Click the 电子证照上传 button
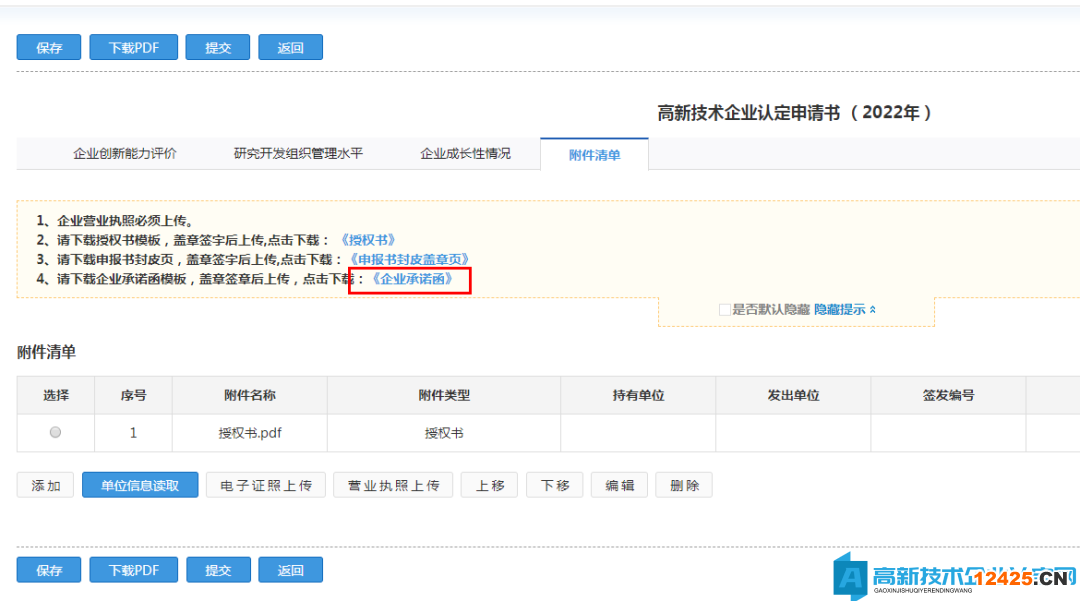 click(x=265, y=484)
